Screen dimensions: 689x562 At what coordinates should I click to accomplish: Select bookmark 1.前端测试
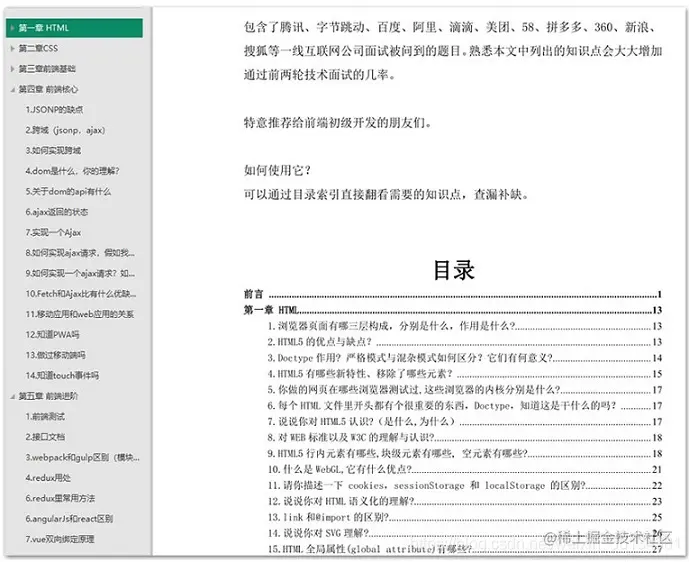click(45, 417)
